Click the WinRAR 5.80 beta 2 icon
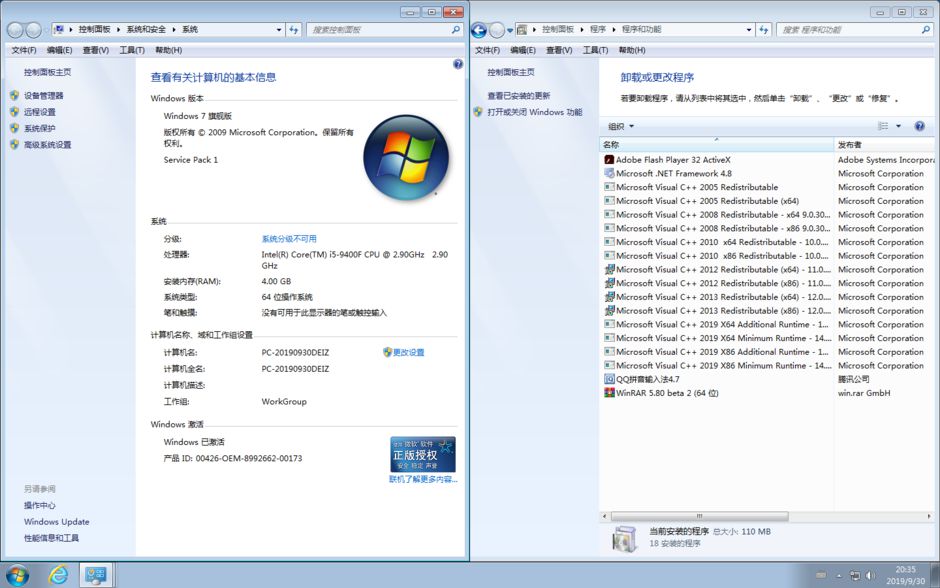 click(x=609, y=393)
